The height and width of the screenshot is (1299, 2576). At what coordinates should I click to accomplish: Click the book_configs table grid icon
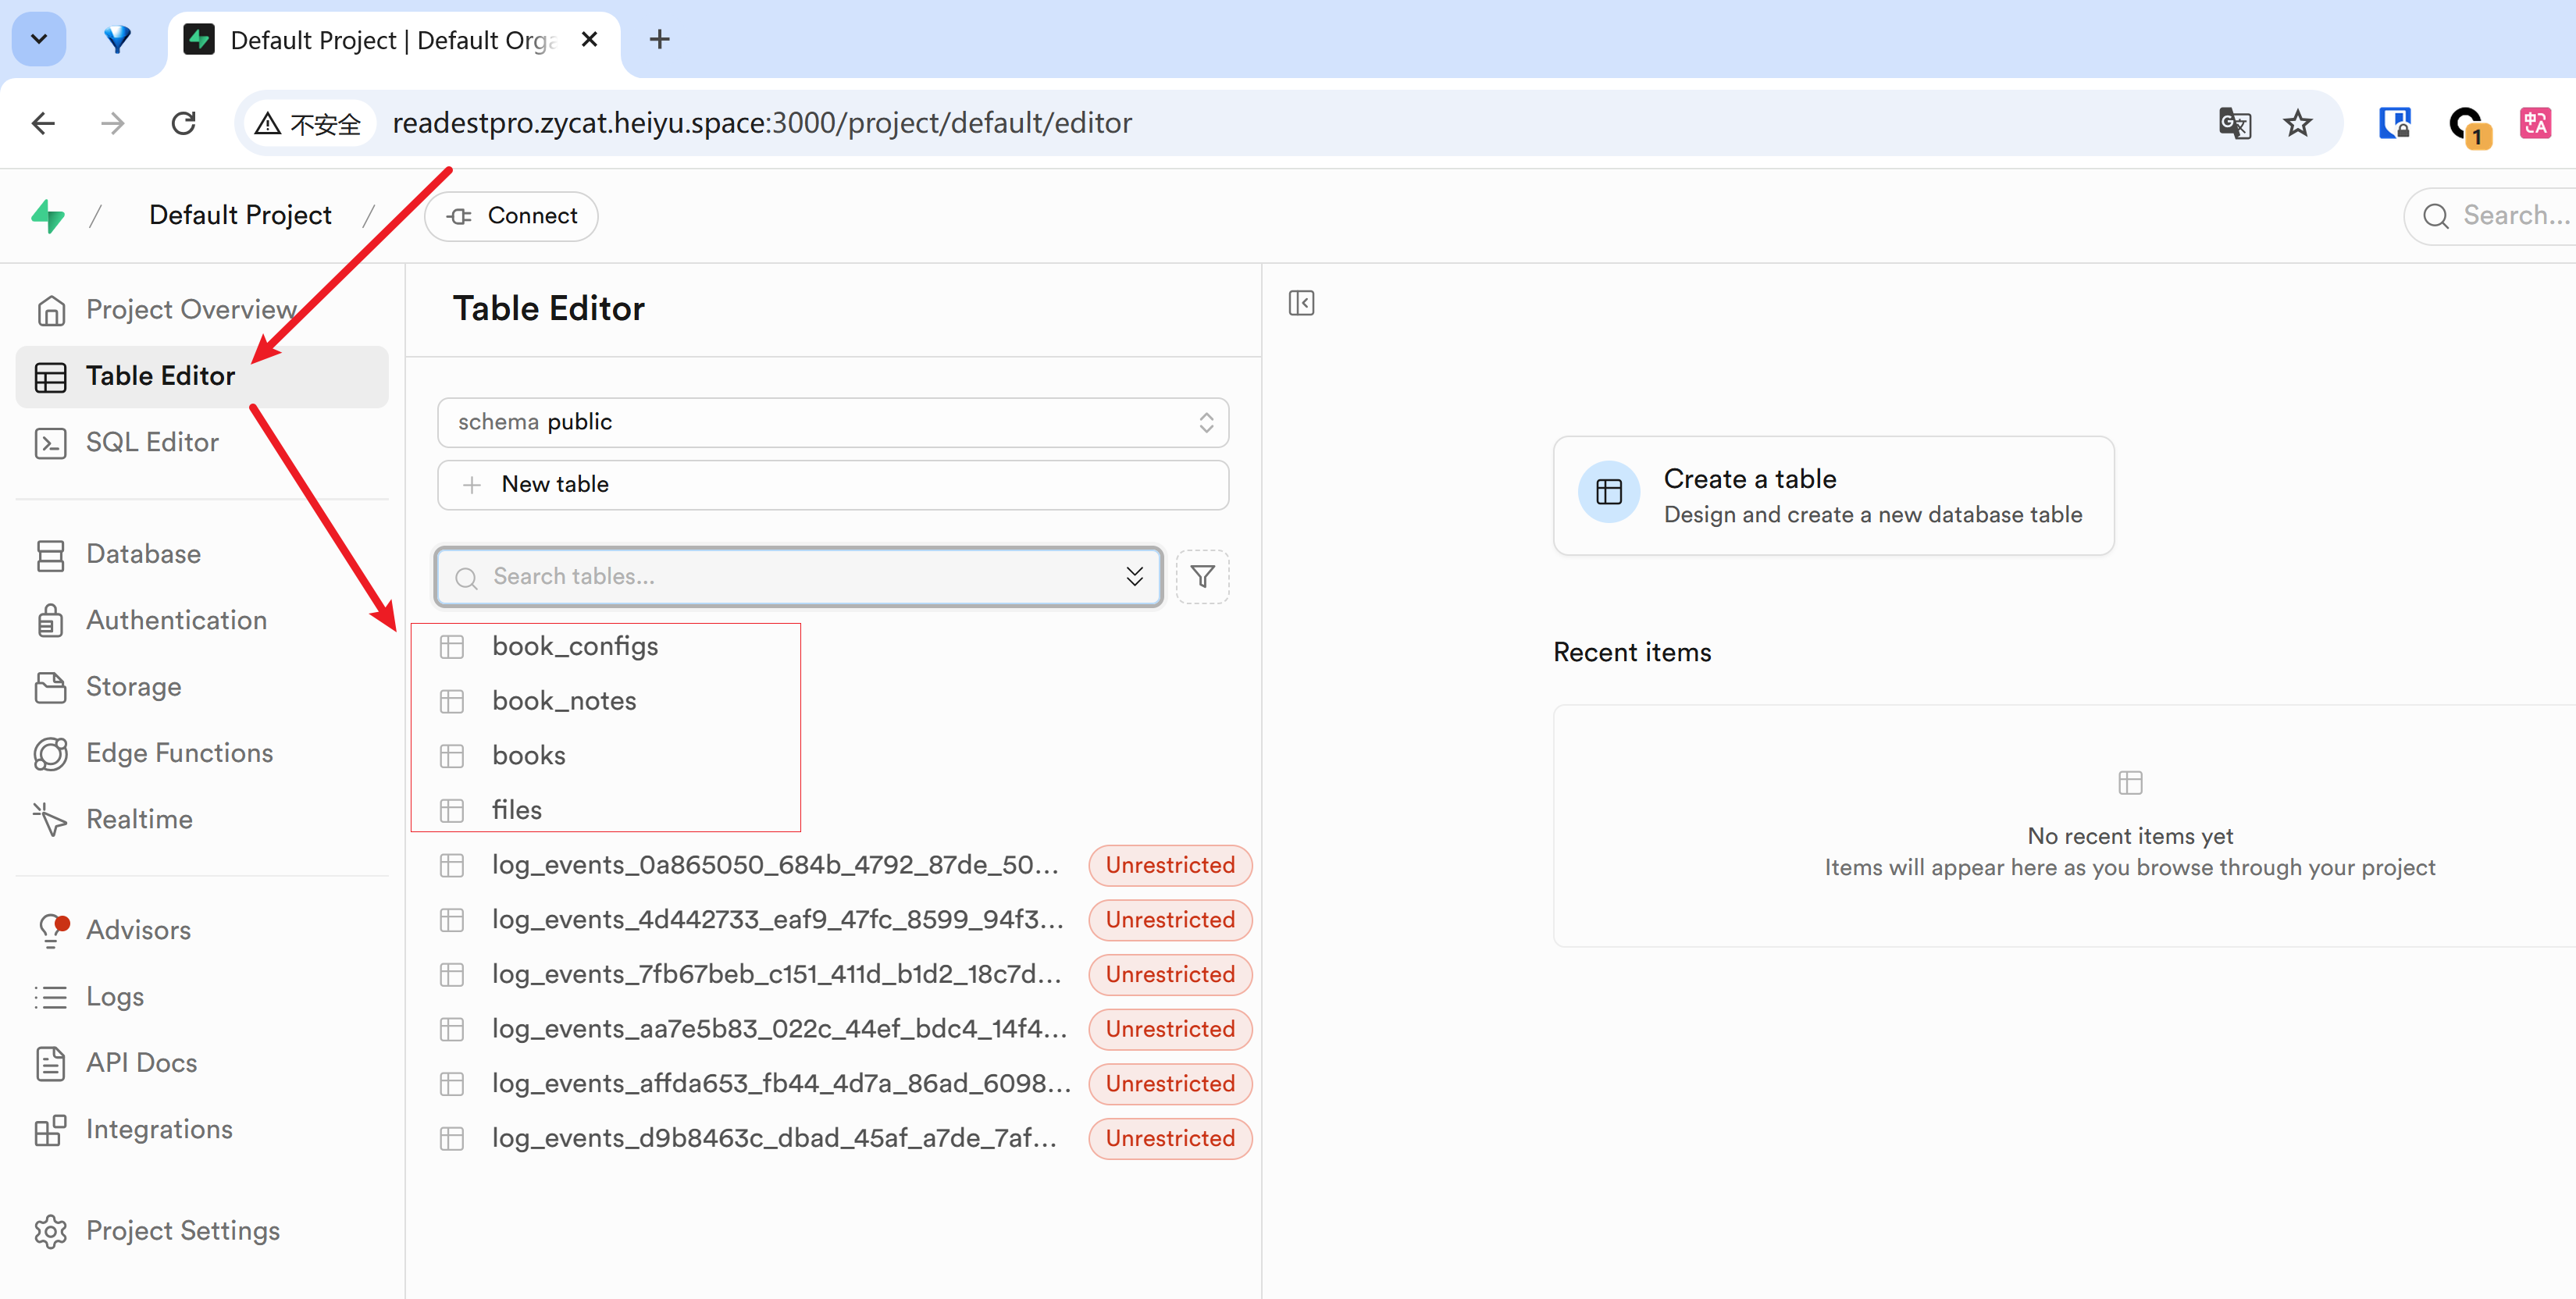pos(452,647)
